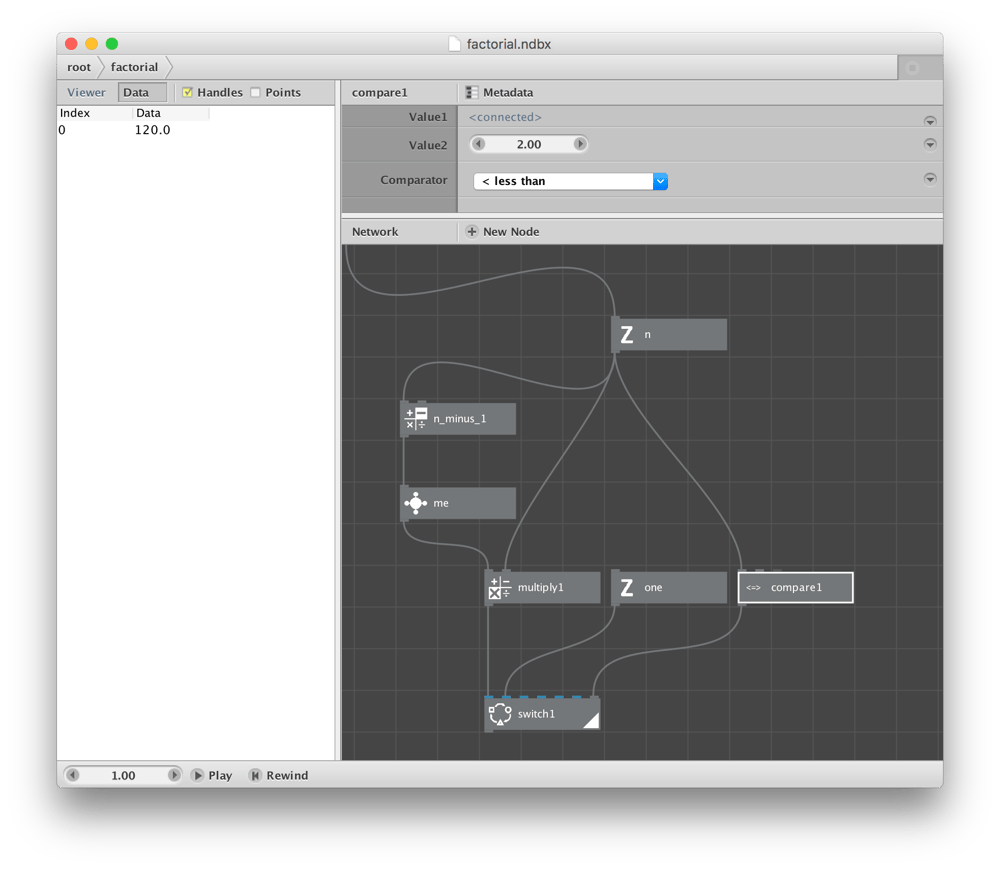Rewind the animation
The image size is (1000, 869).
point(279,775)
